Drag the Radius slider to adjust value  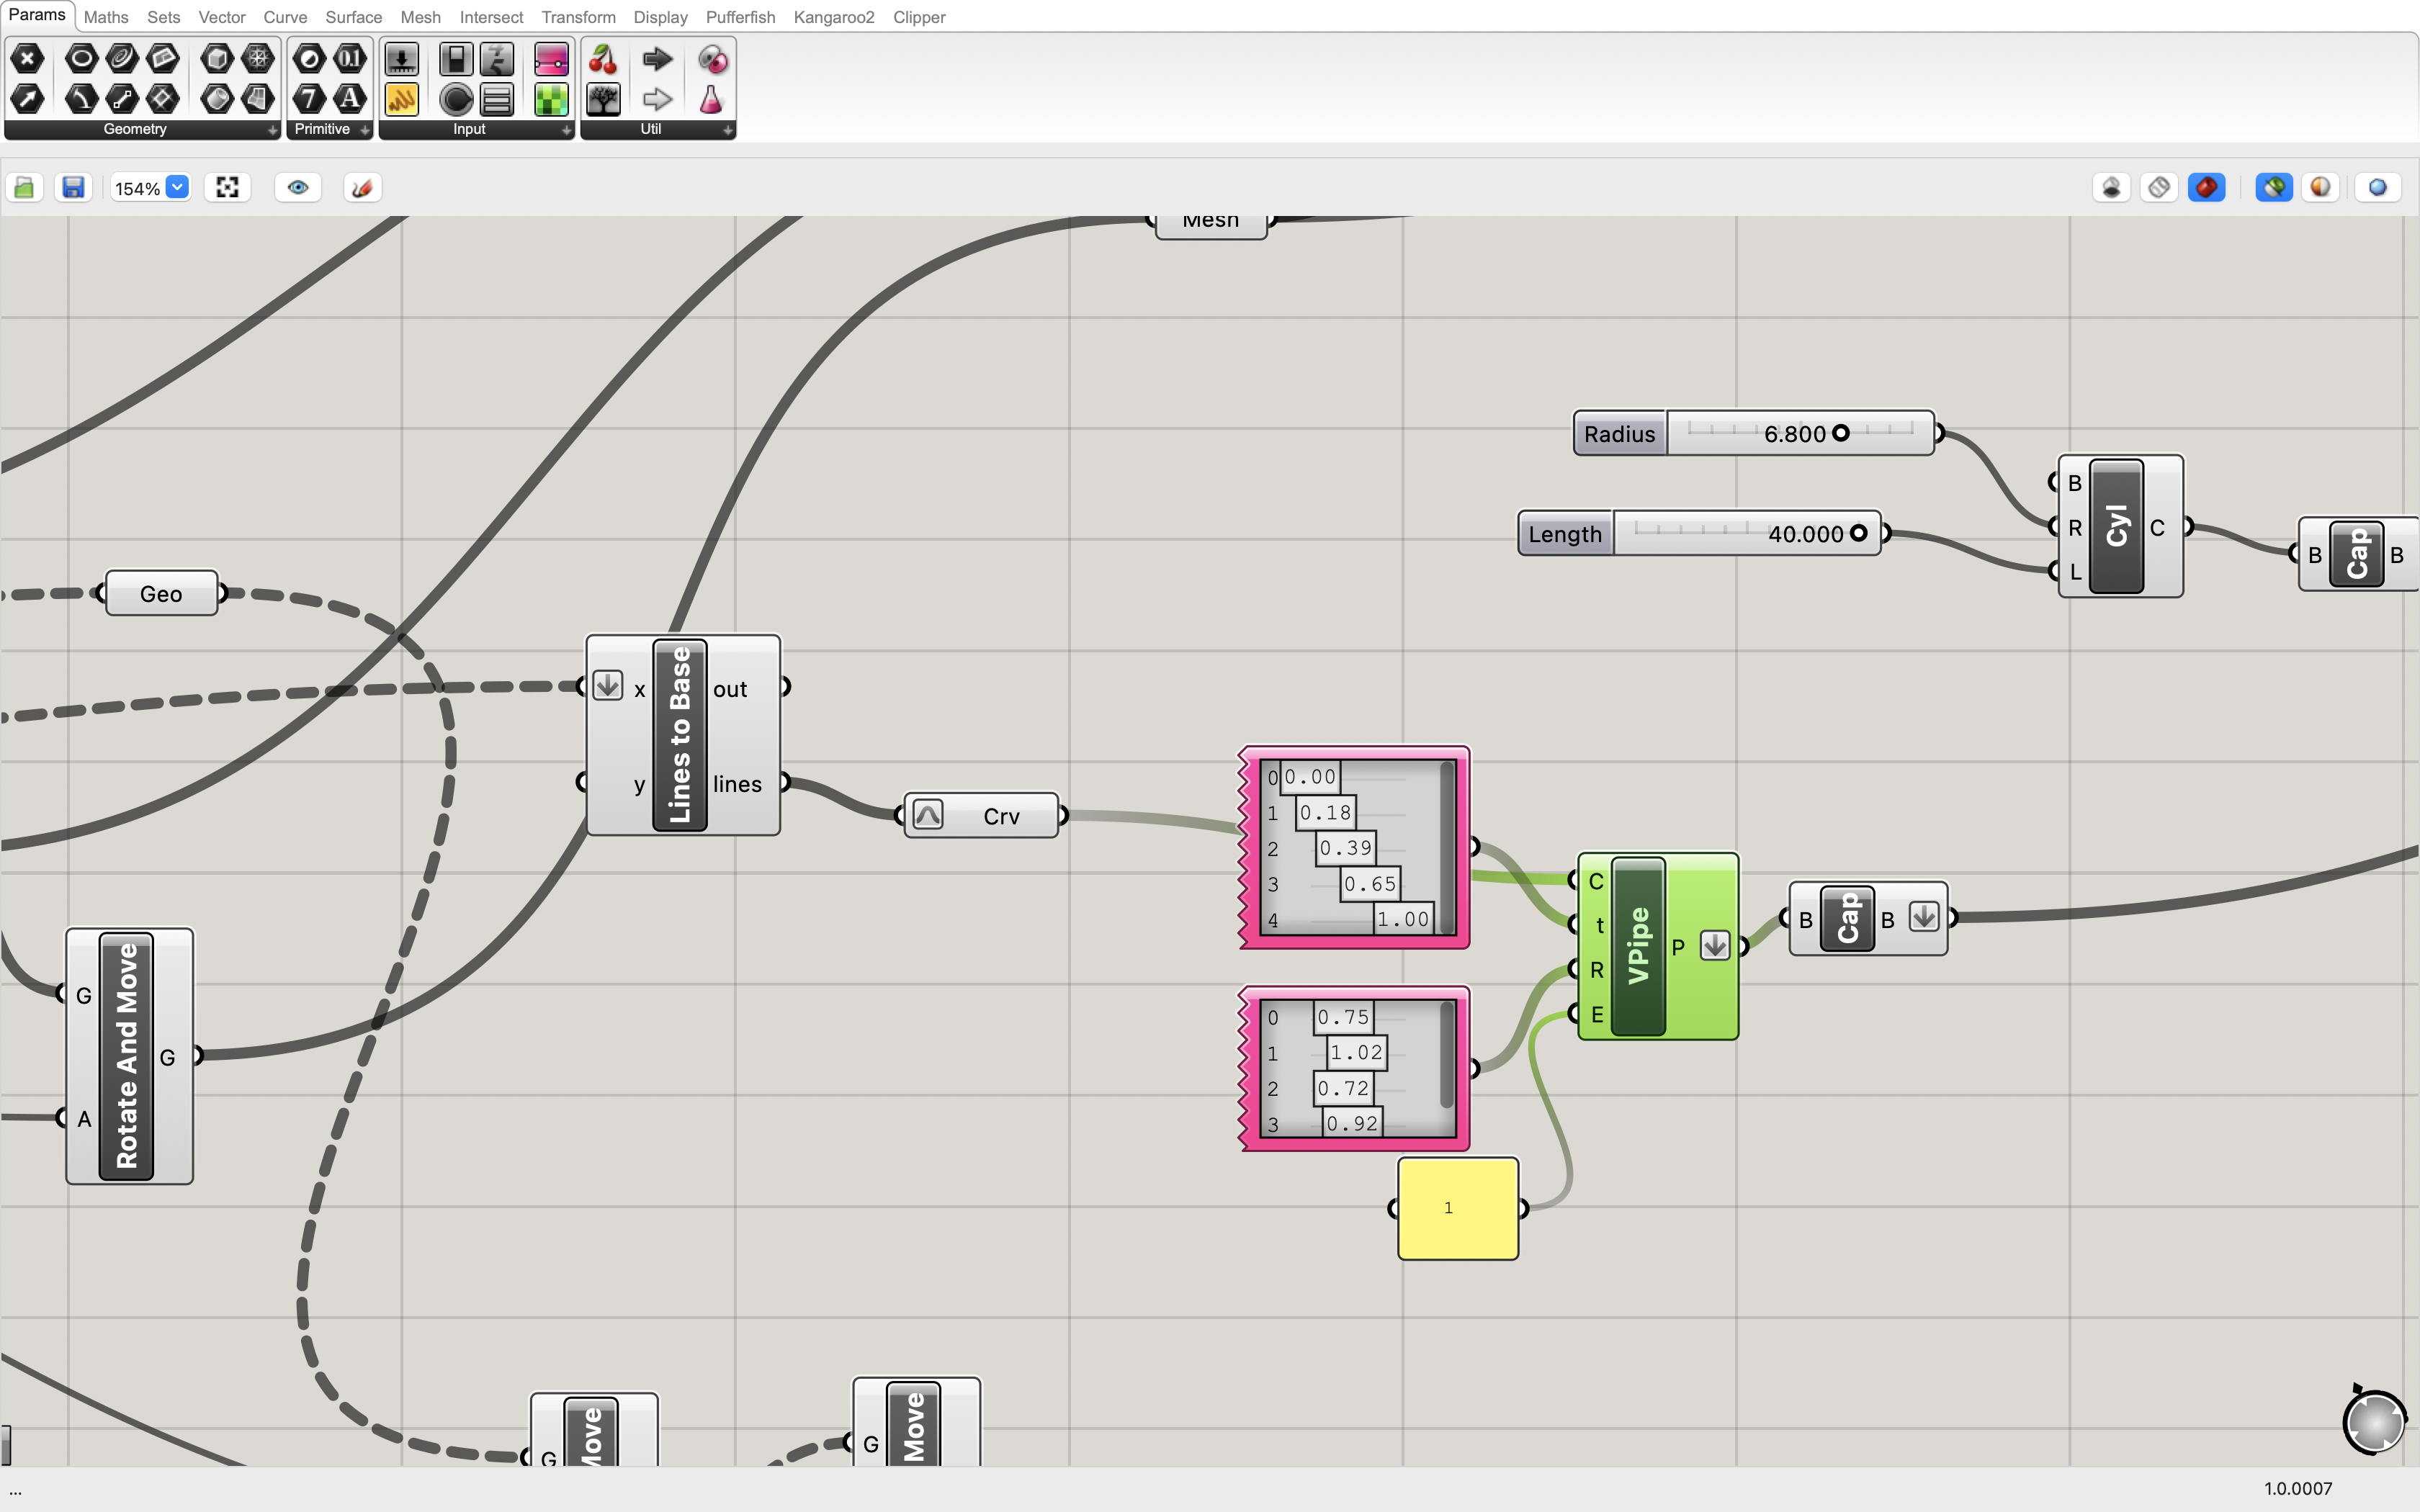click(x=1842, y=432)
